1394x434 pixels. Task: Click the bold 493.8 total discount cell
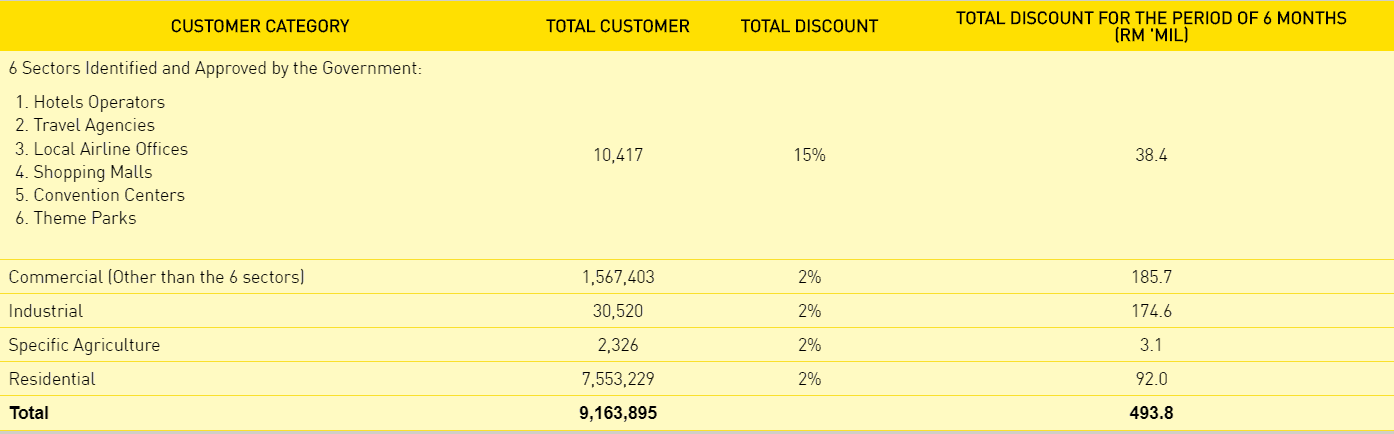point(1151,413)
